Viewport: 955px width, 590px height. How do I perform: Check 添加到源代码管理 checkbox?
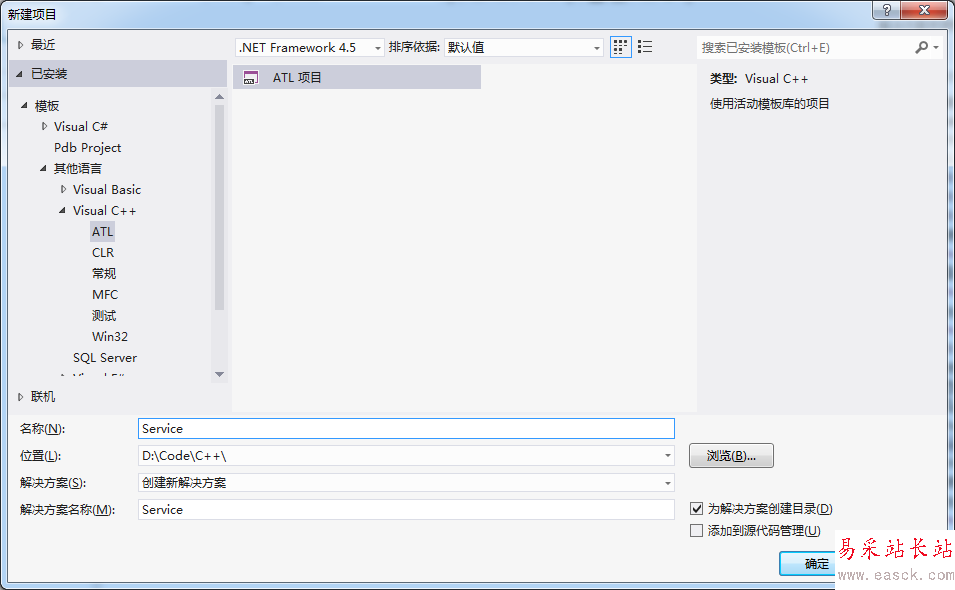(x=696, y=530)
